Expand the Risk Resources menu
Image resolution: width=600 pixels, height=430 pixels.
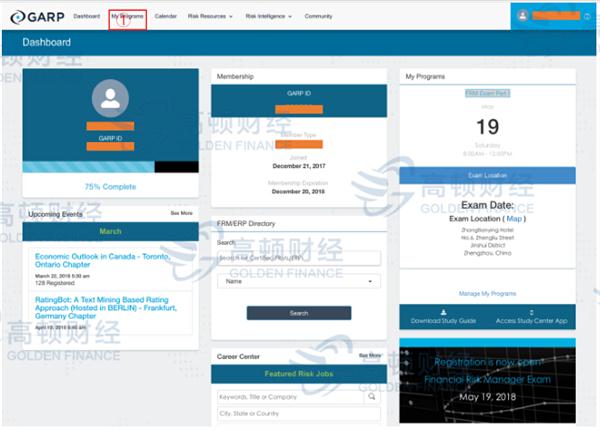click(x=210, y=16)
